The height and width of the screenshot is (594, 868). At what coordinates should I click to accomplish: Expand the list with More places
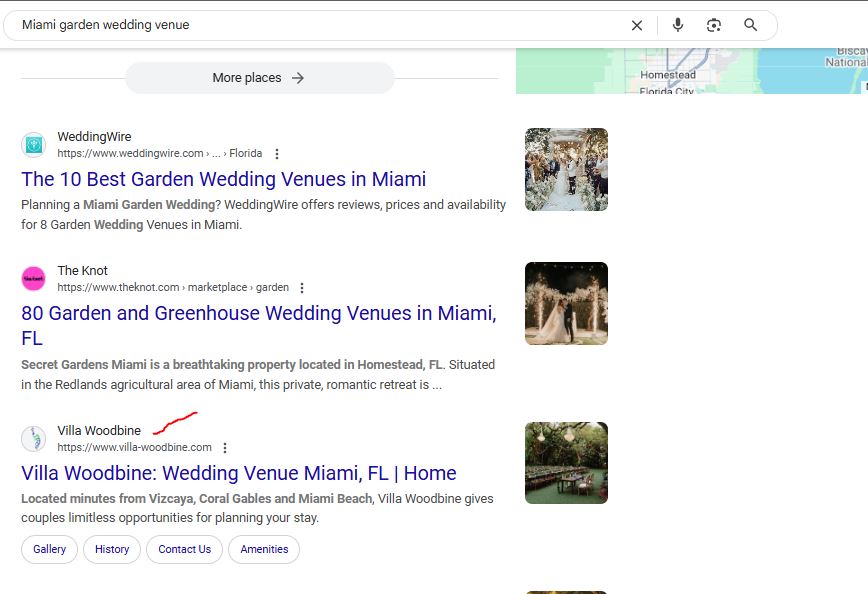pos(259,78)
